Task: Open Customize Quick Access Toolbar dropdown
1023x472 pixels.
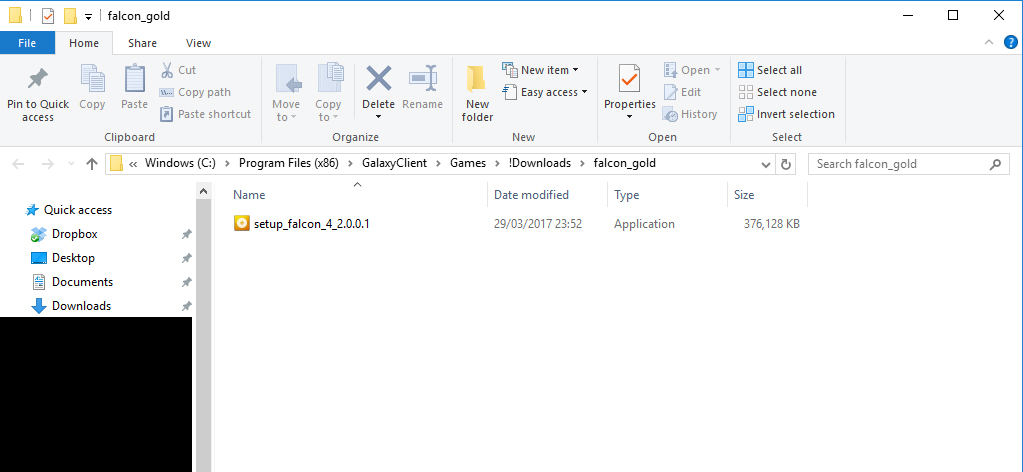Action: pos(88,17)
